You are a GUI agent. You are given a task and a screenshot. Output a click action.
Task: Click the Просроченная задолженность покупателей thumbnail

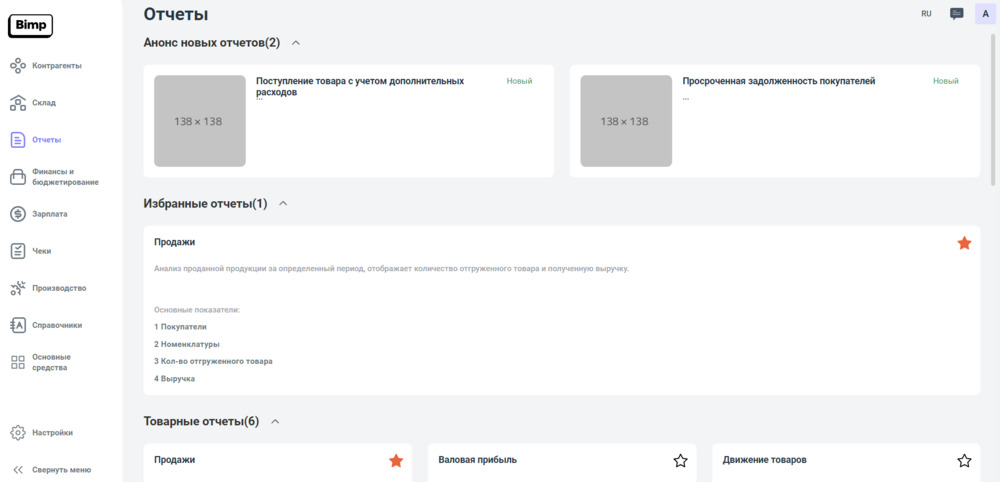pos(626,121)
